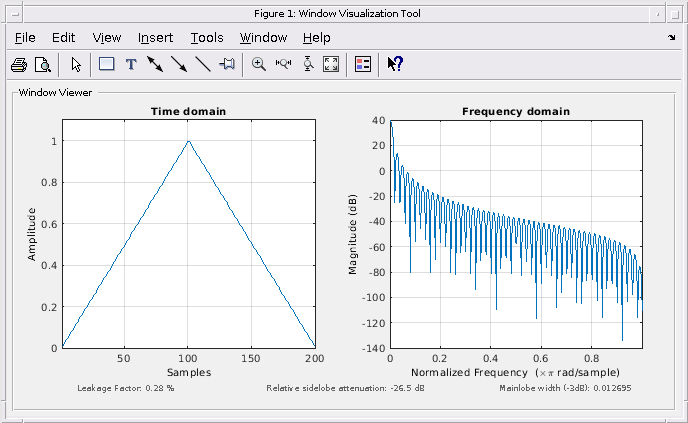The height and width of the screenshot is (423, 688).
Task: Select the Insert Text tool
Action: [131, 65]
